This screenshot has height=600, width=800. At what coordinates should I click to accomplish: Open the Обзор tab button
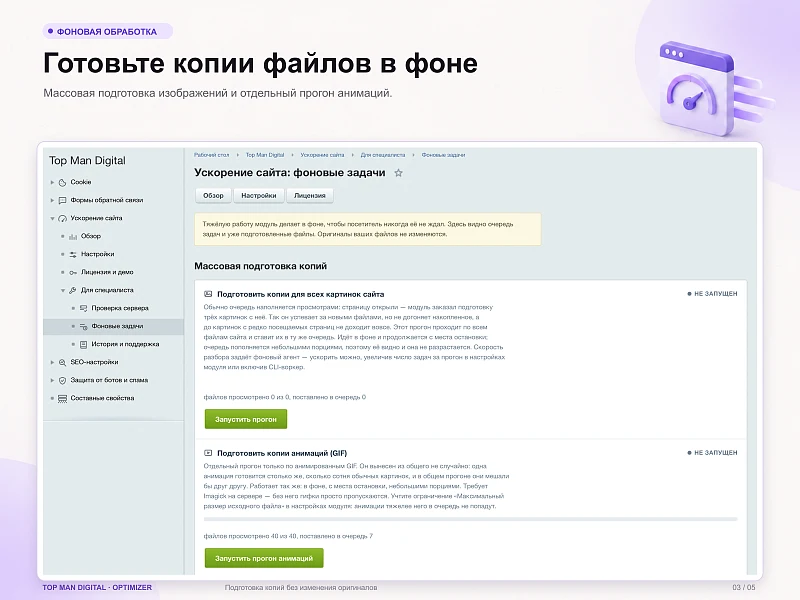pyautogui.click(x=213, y=195)
